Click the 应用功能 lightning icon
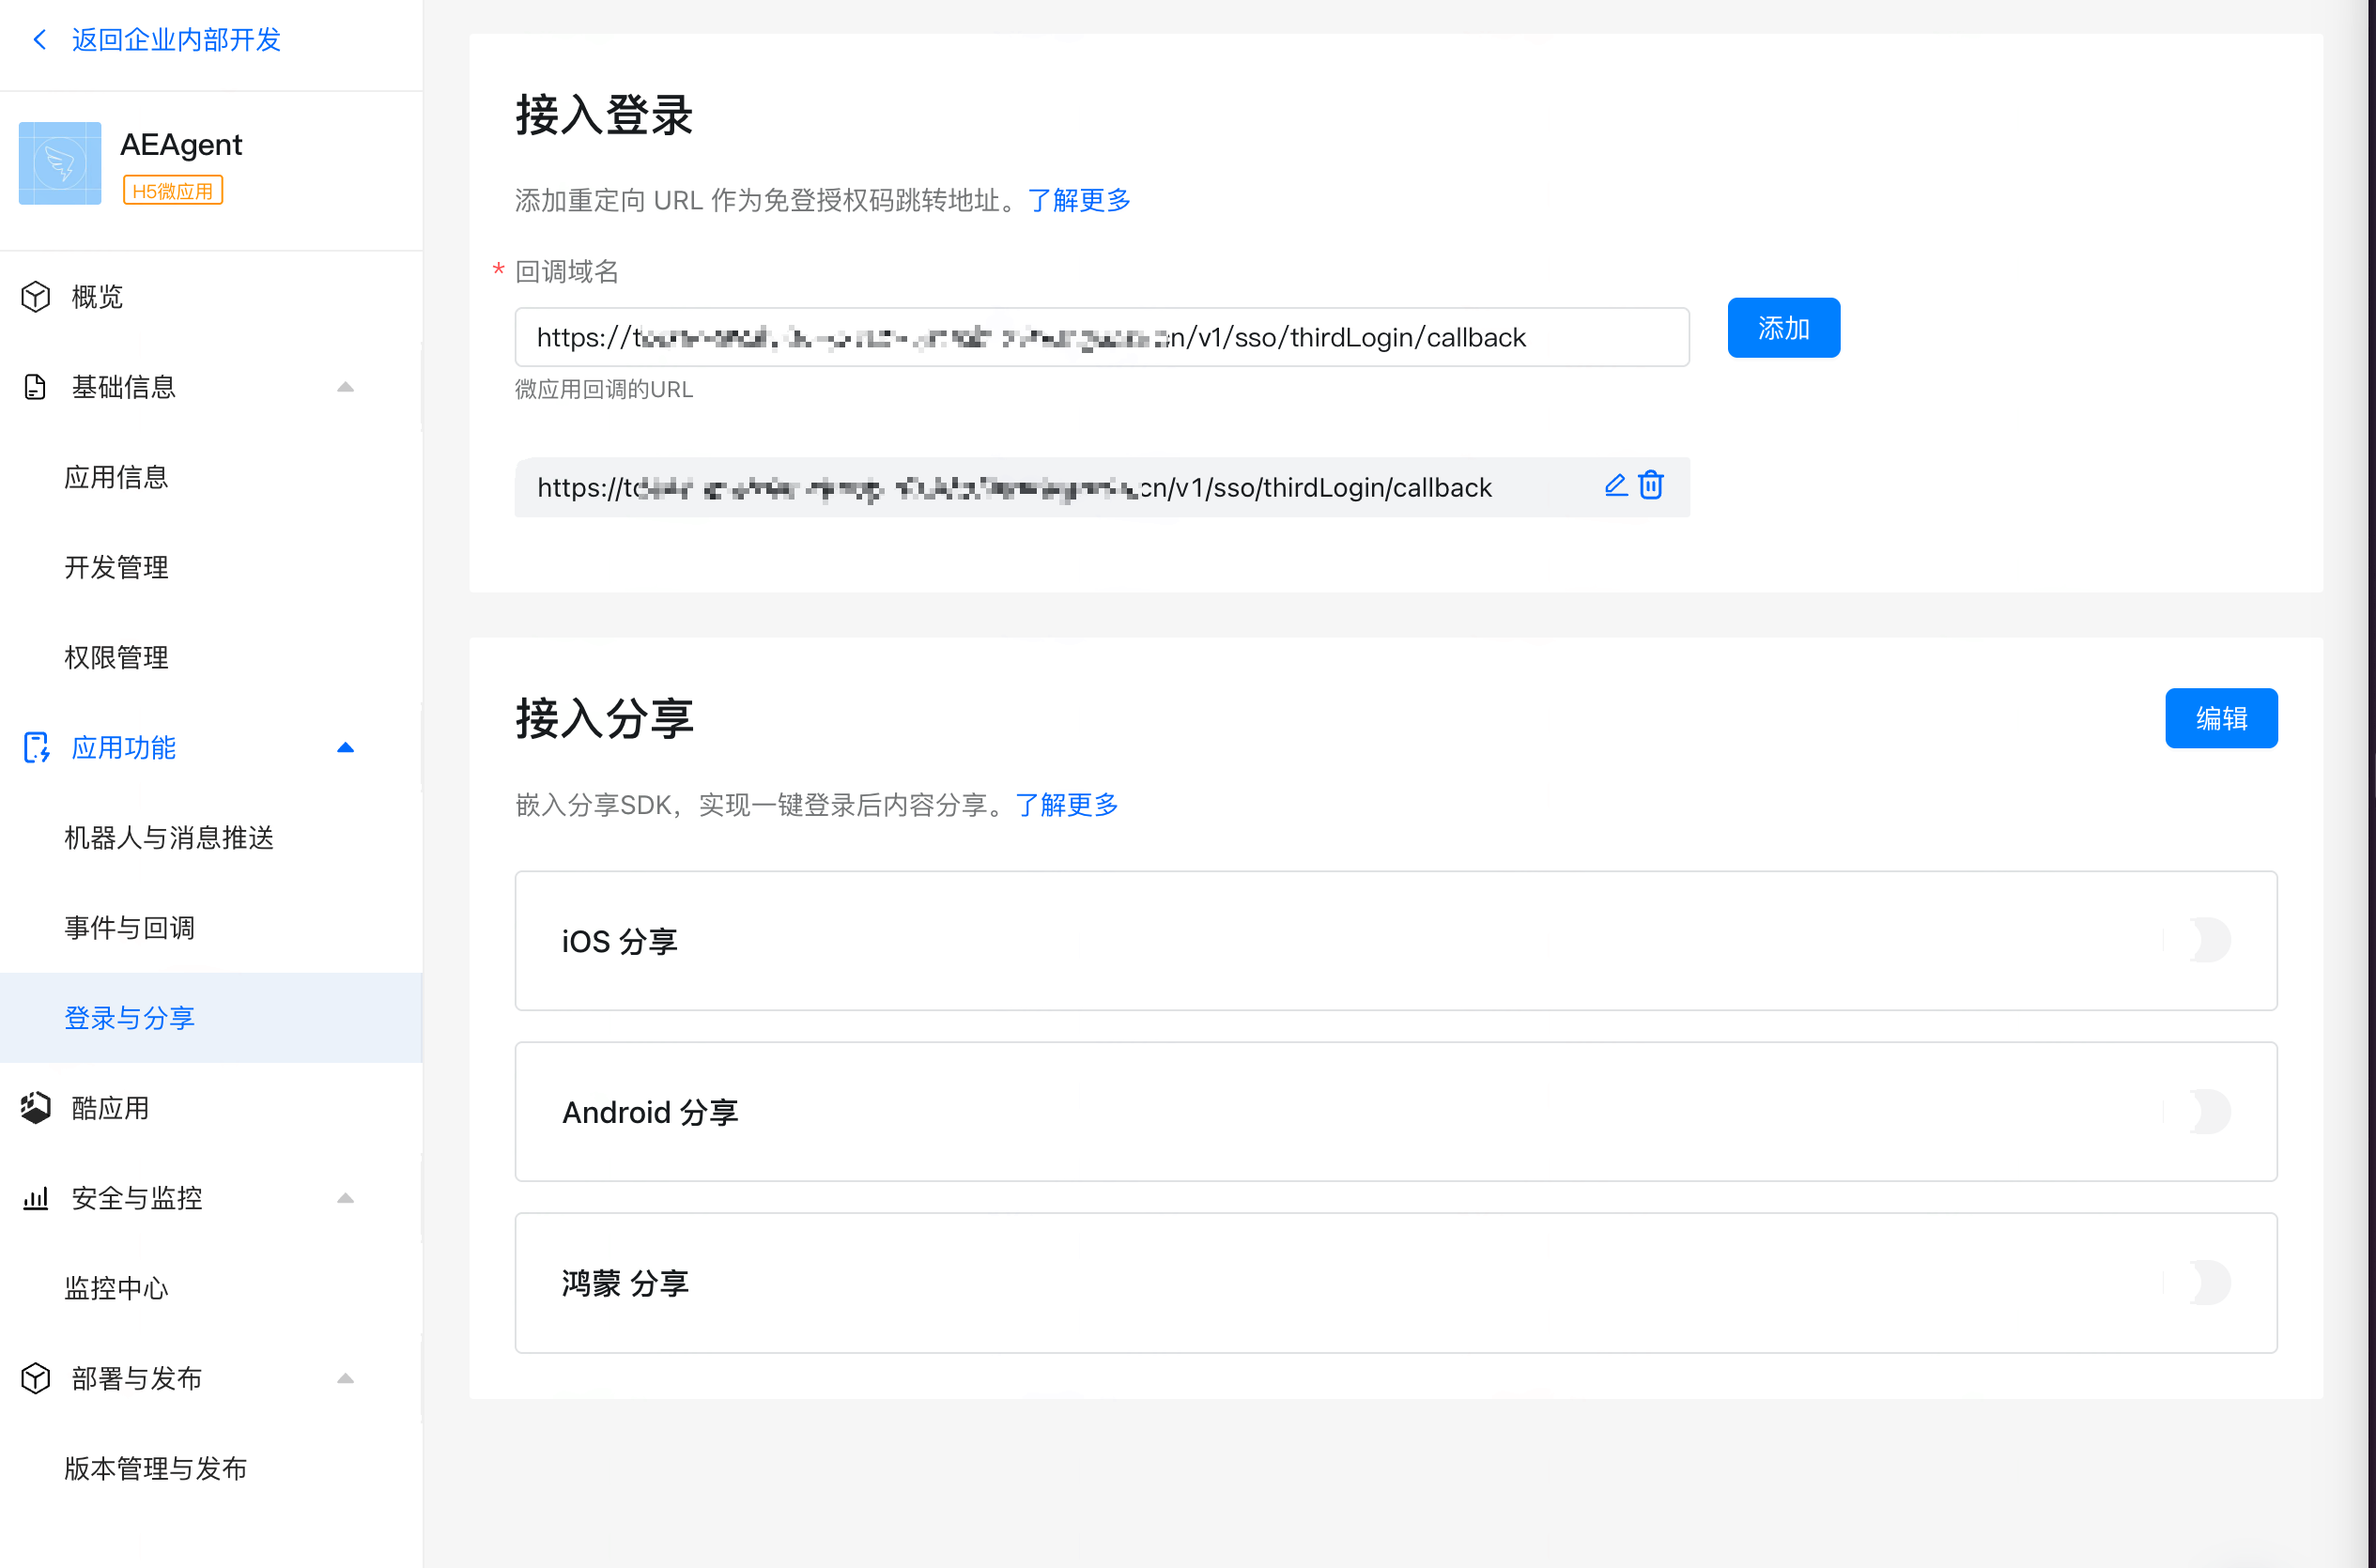The width and height of the screenshot is (2376, 1568). point(36,747)
